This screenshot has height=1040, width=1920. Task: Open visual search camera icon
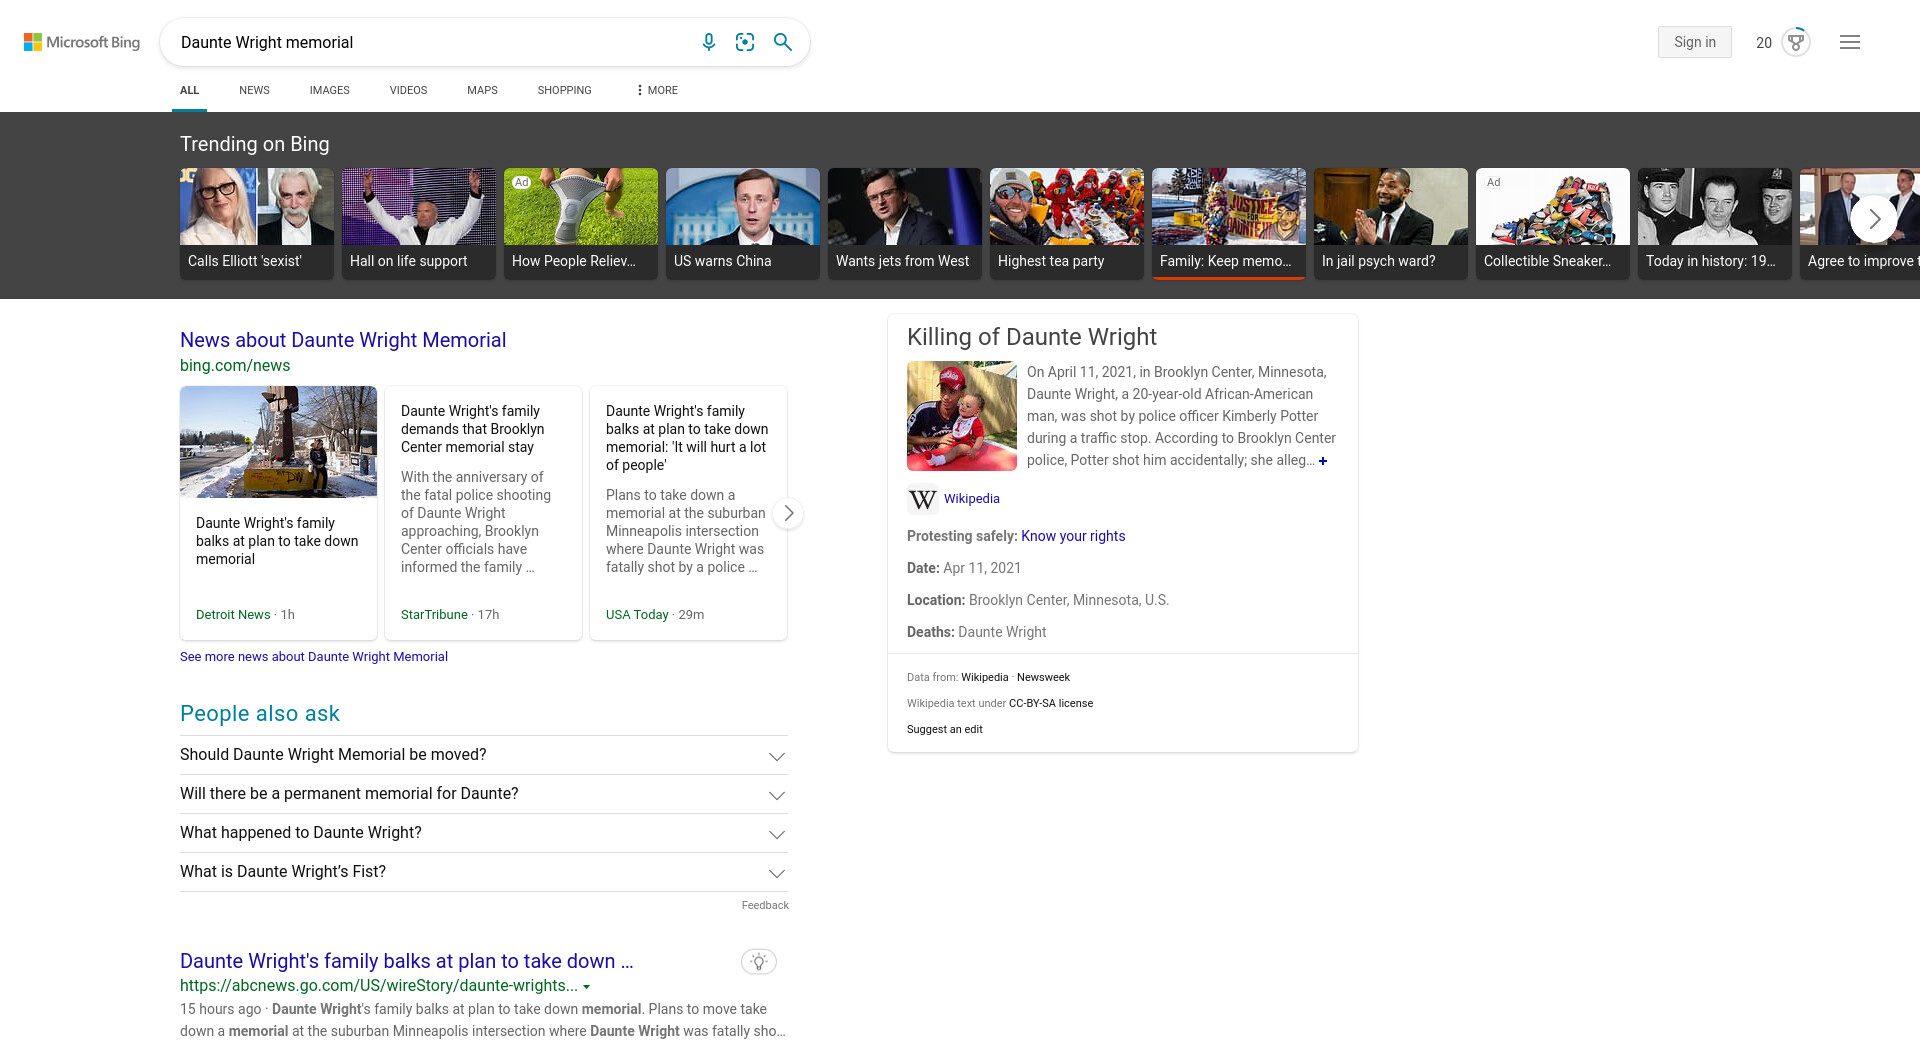point(745,42)
